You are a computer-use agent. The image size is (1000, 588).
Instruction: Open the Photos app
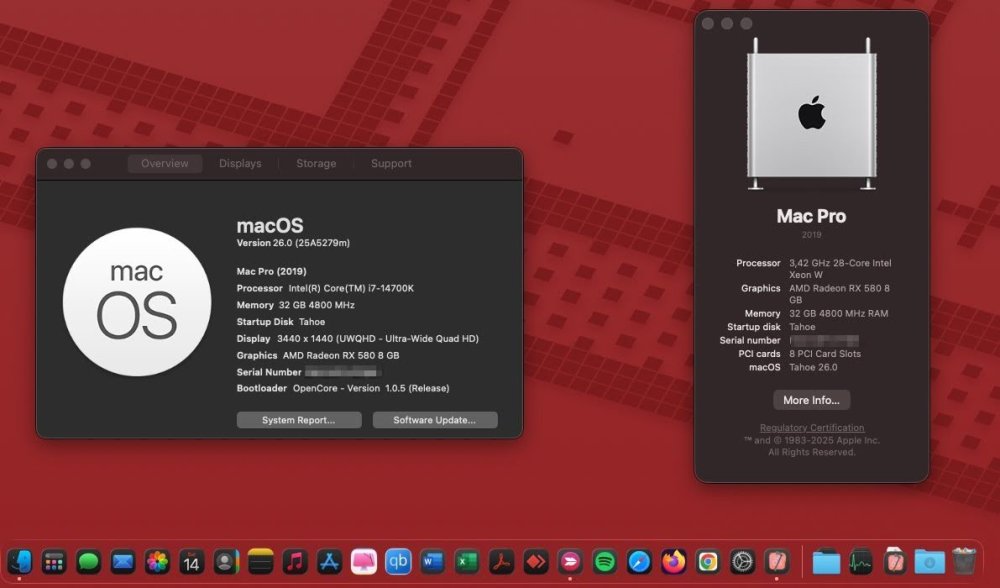[x=157, y=562]
